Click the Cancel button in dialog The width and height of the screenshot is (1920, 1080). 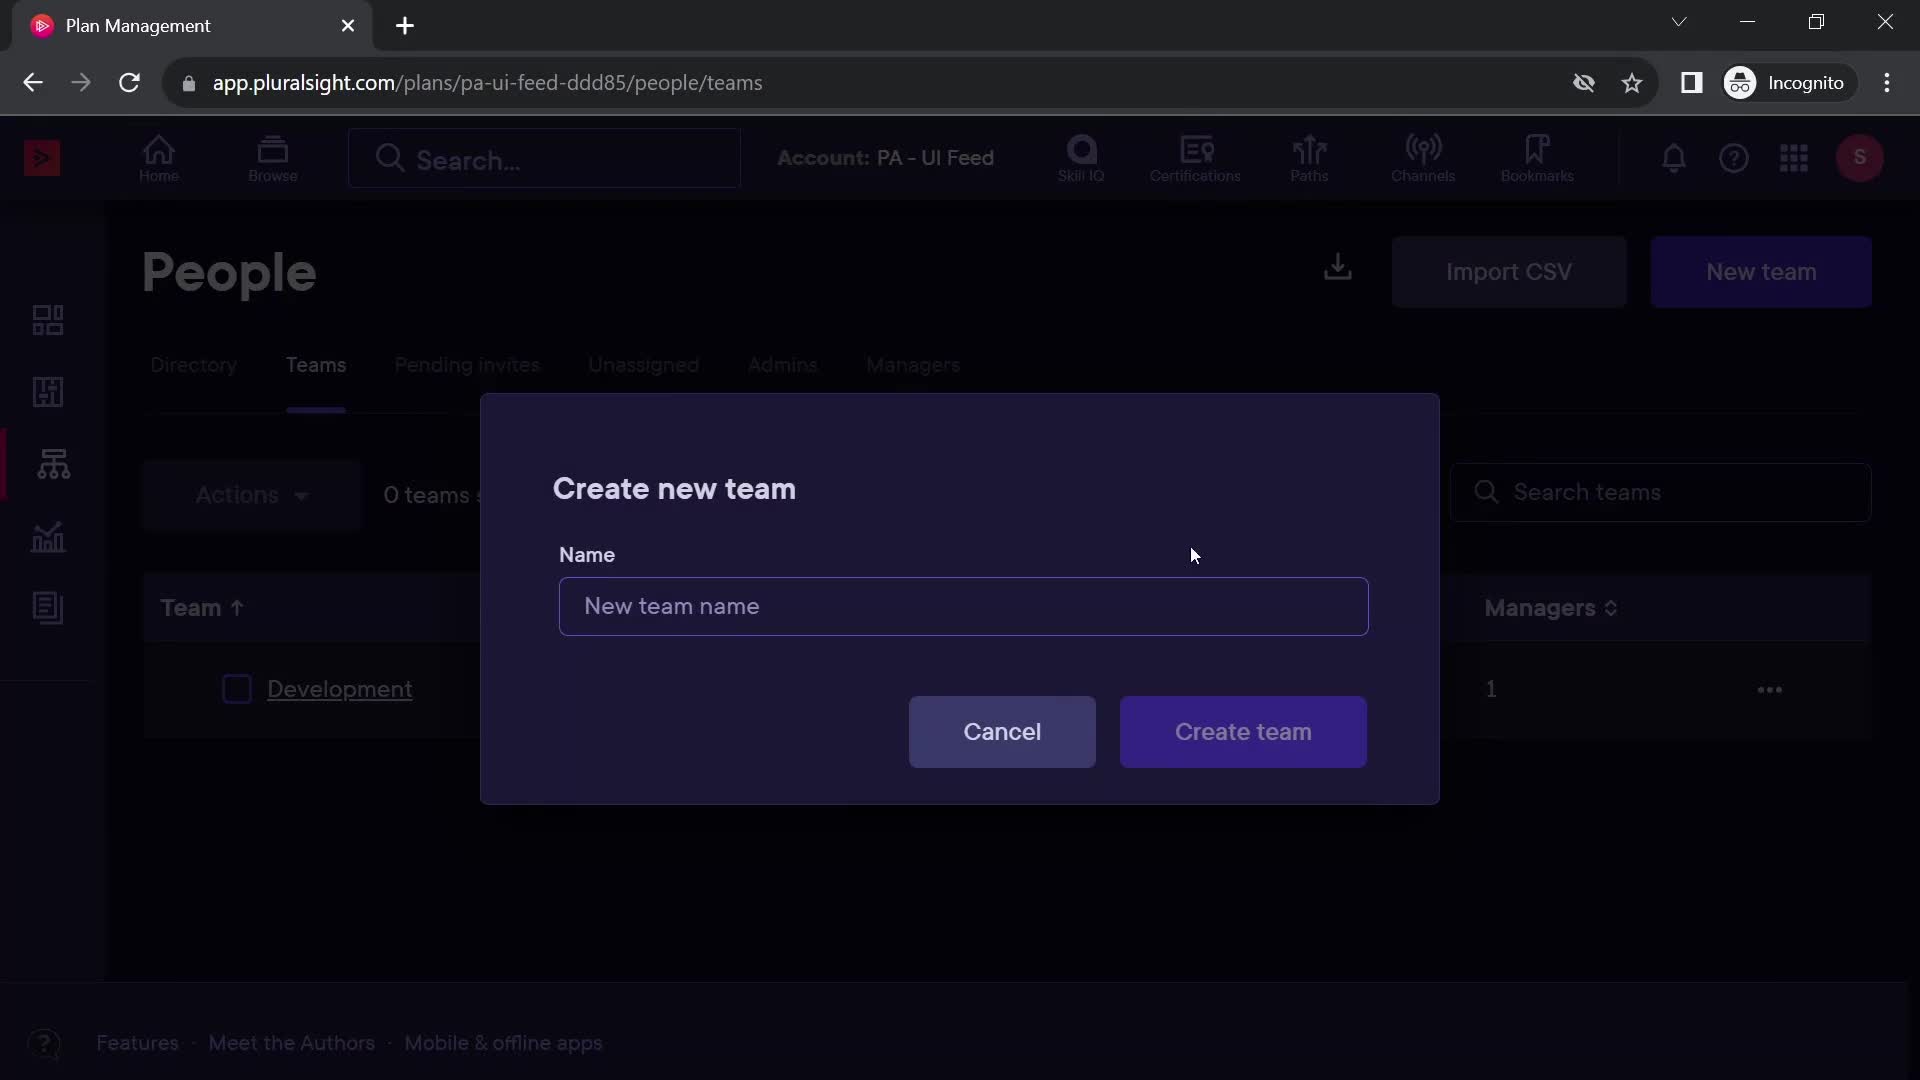[x=1002, y=732]
